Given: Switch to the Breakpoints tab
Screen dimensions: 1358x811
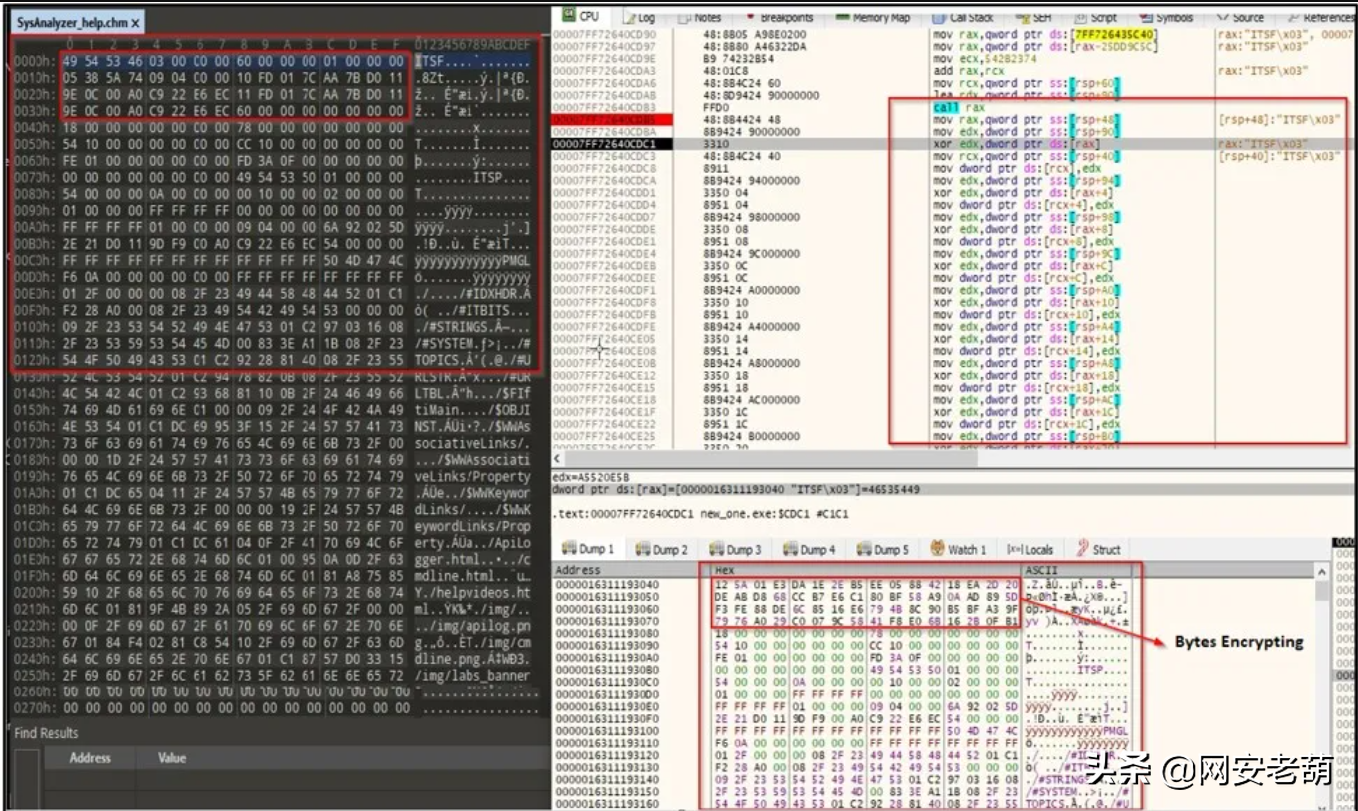Looking at the screenshot, I should click(777, 17).
